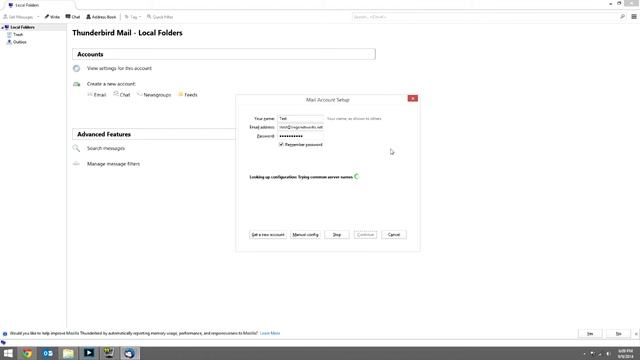The width and height of the screenshot is (640, 360).
Task: Switch to Thunderbird taskbar icon
Action: (129, 353)
